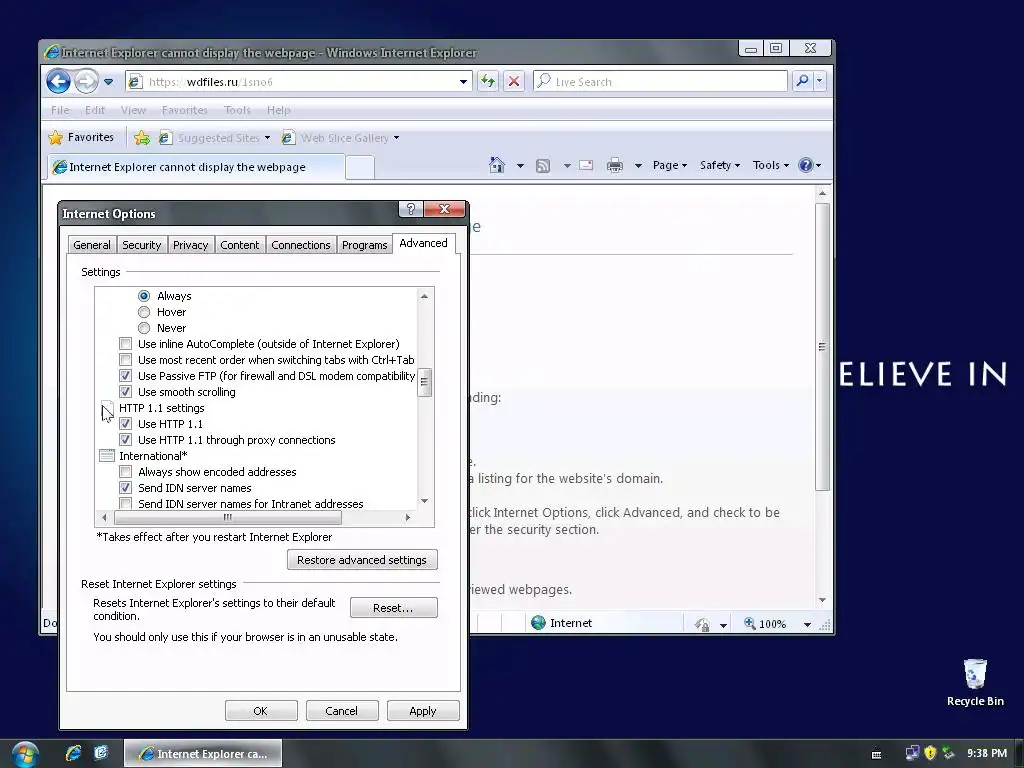Click the IE Back navigation button

coord(59,82)
